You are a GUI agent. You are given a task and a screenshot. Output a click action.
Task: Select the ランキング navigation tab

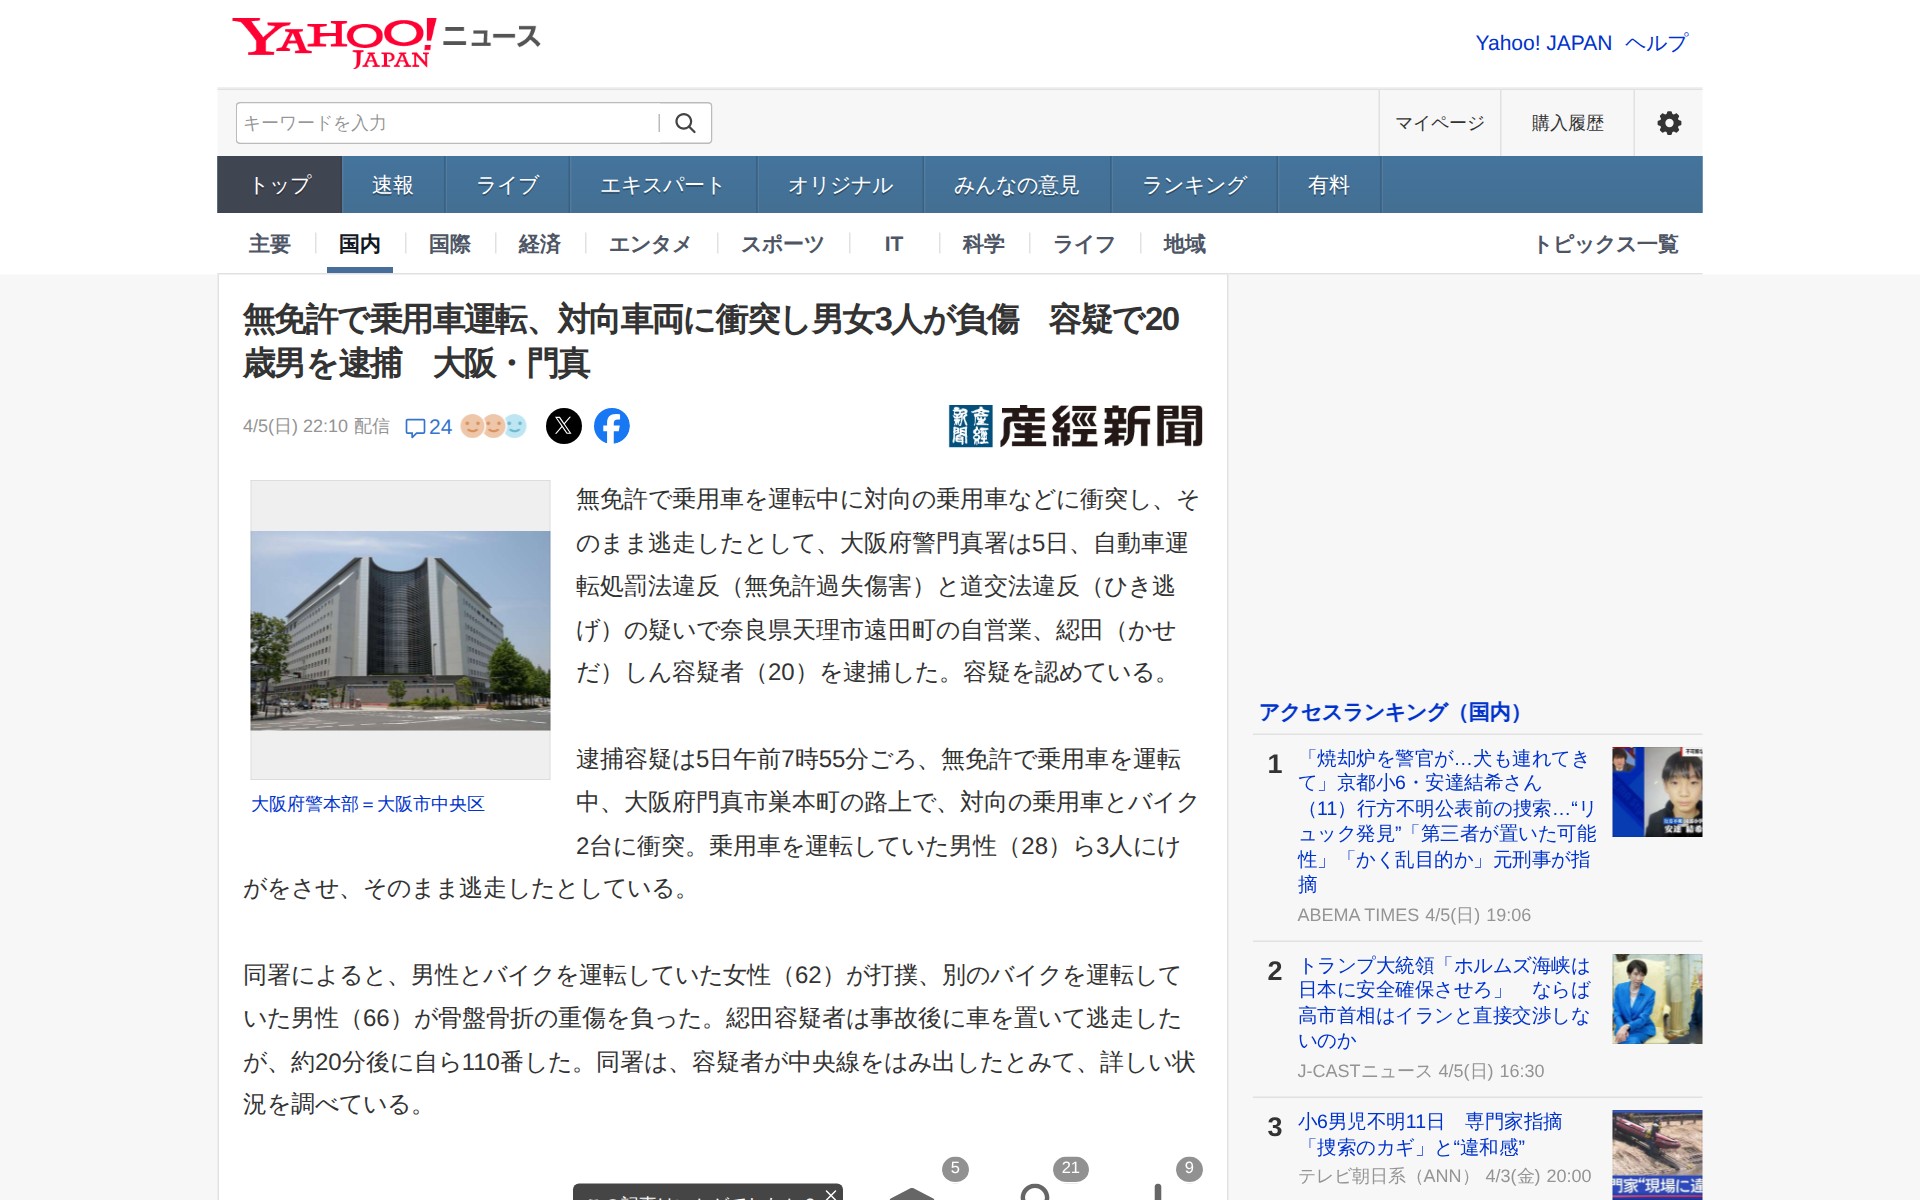(1194, 185)
